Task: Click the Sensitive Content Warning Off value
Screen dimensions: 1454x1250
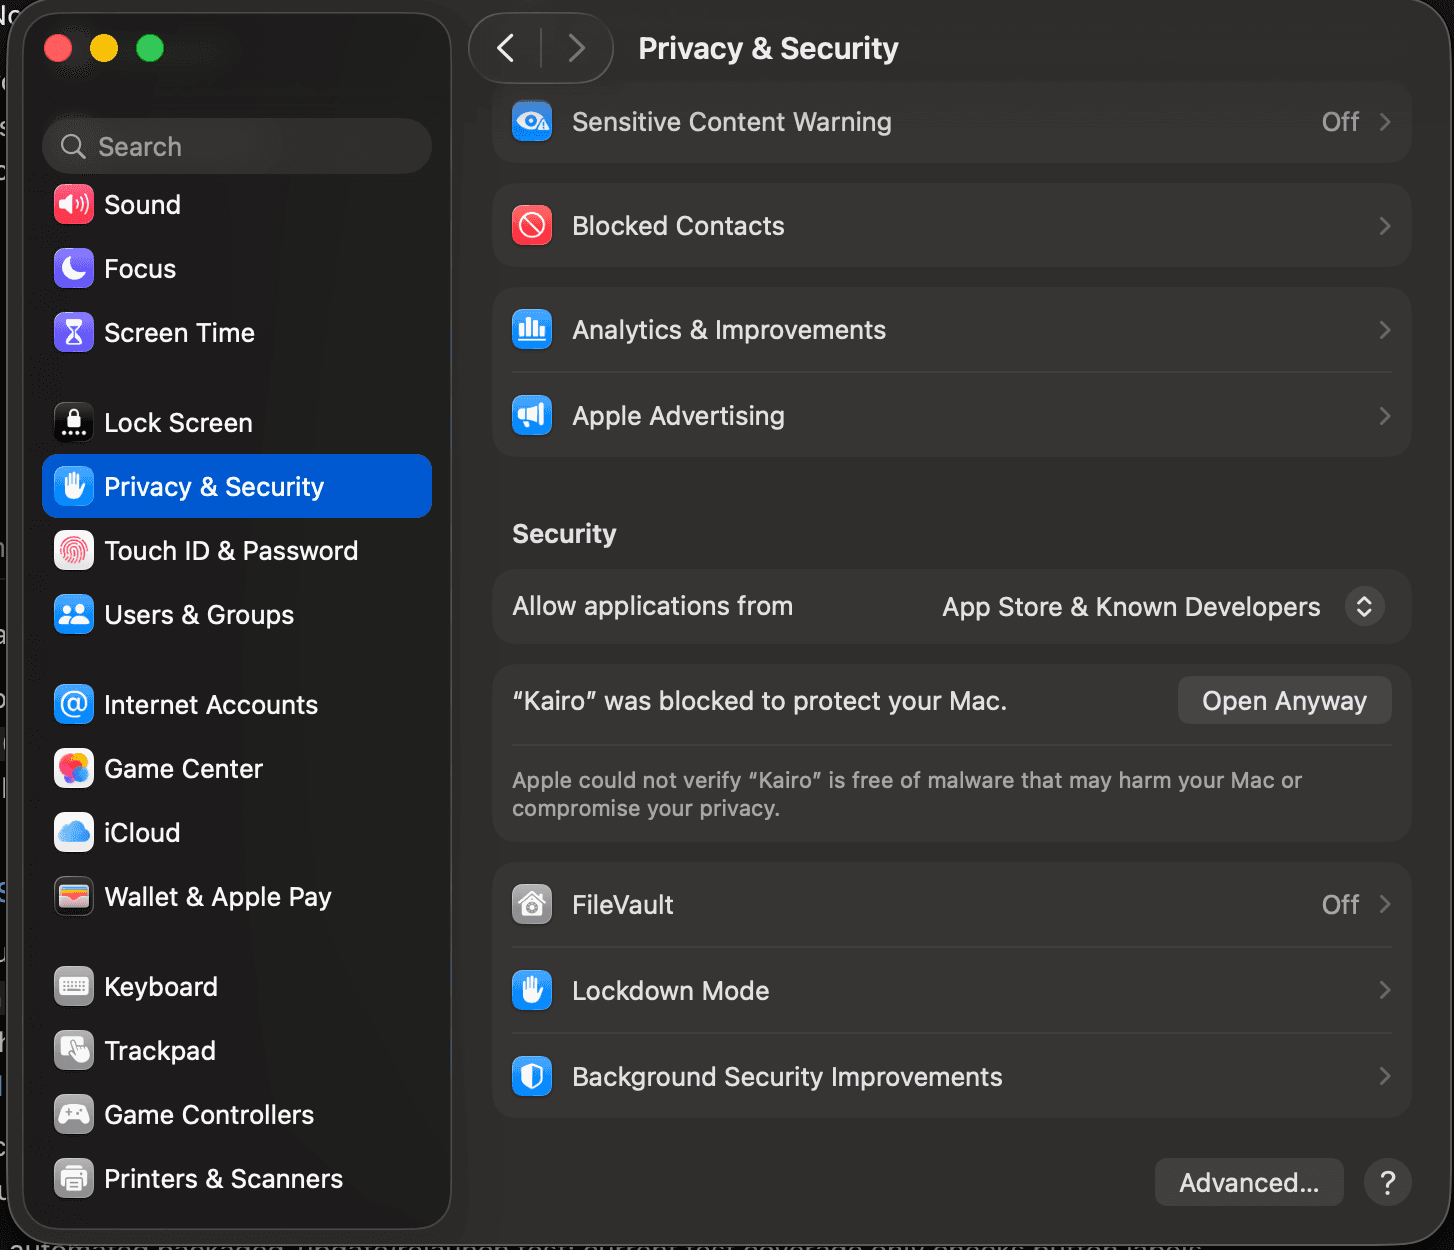Action: (x=1340, y=122)
